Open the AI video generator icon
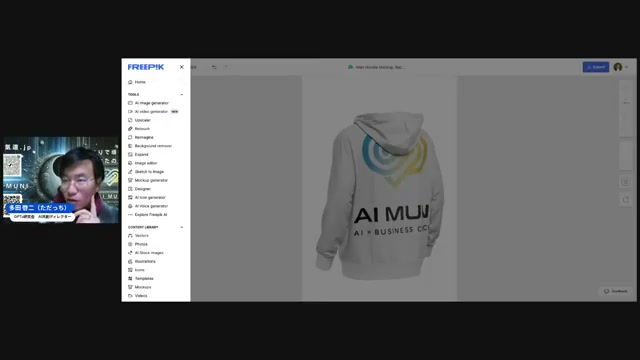640x360 pixels. (130, 111)
